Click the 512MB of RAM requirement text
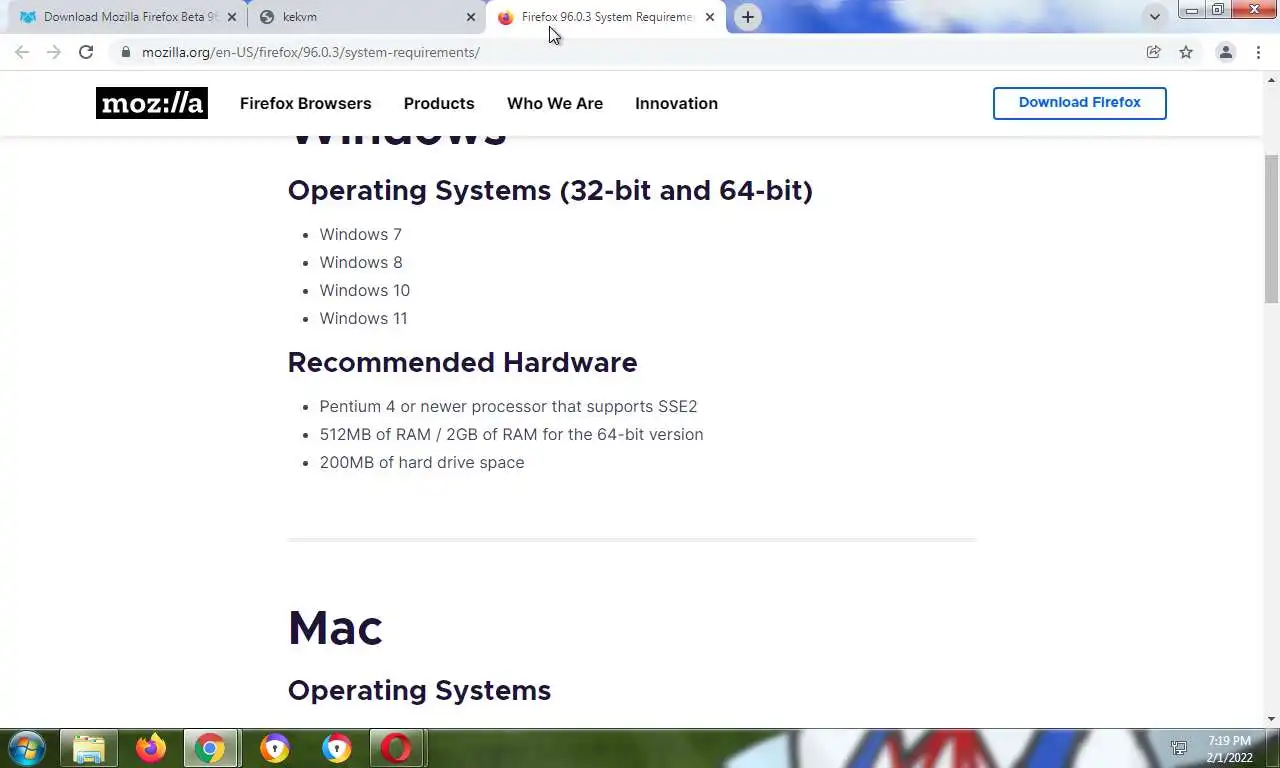Screen dimensions: 1280x768 [x=511, y=434]
